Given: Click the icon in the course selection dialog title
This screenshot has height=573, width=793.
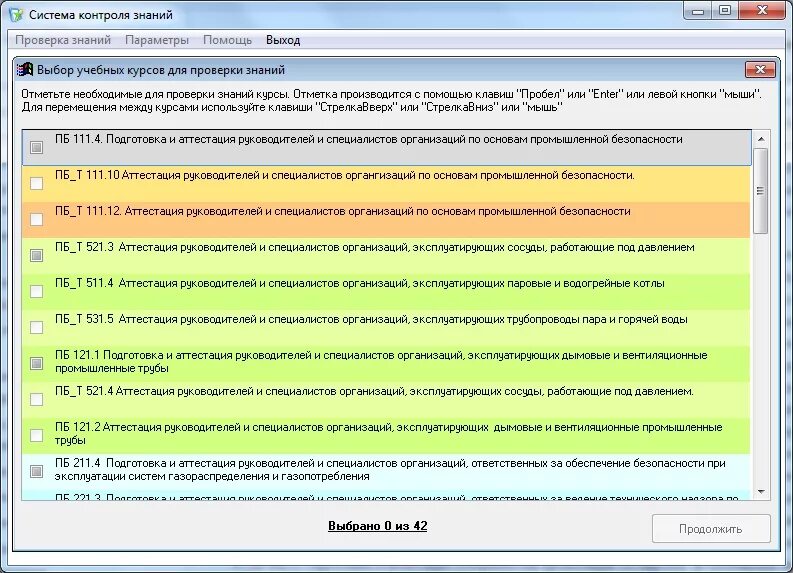Looking at the screenshot, I should [25, 69].
